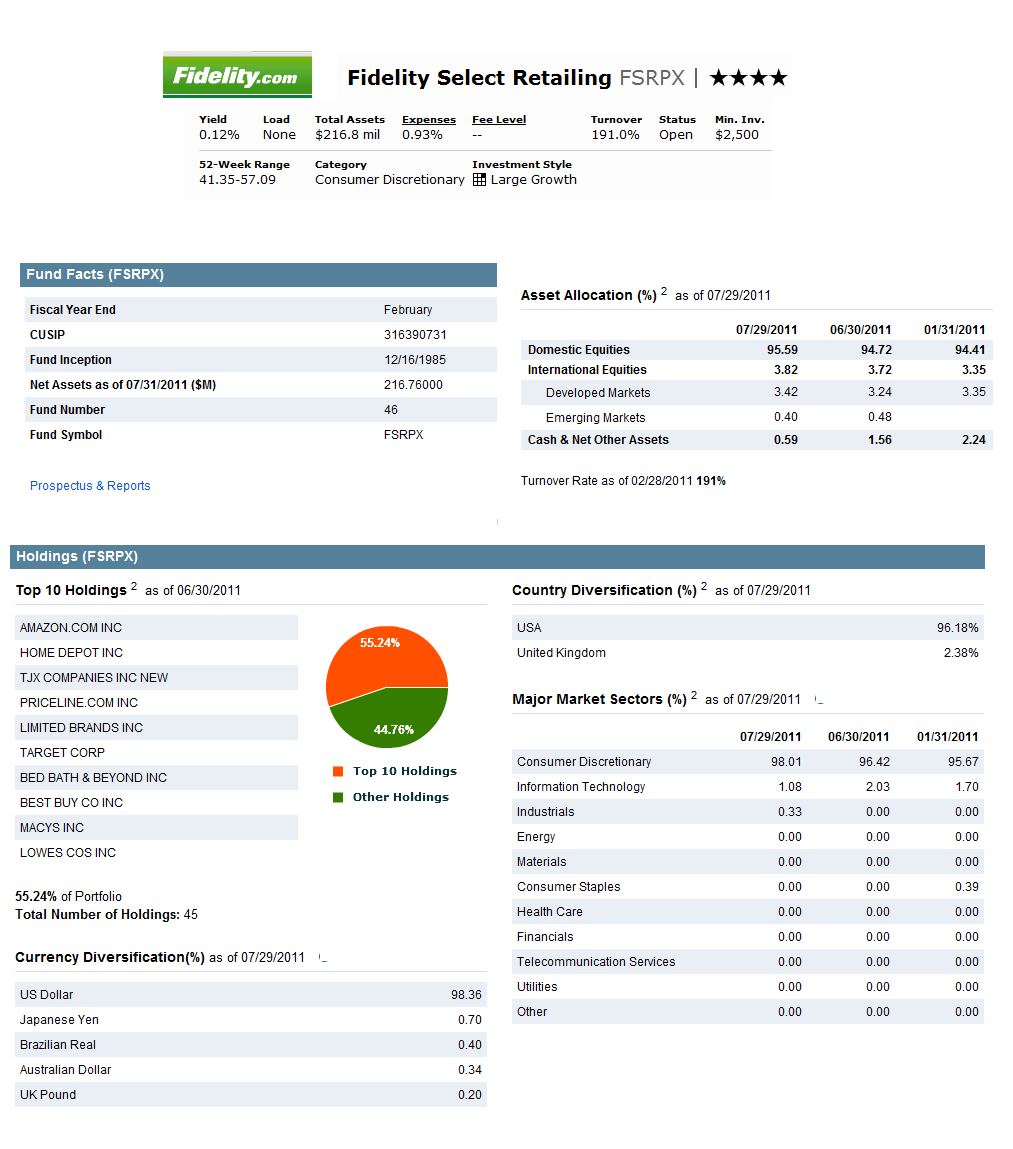The height and width of the screenshot is (1149, 1013).
Task: Click Health Care sector label
Action: point(550,912)
